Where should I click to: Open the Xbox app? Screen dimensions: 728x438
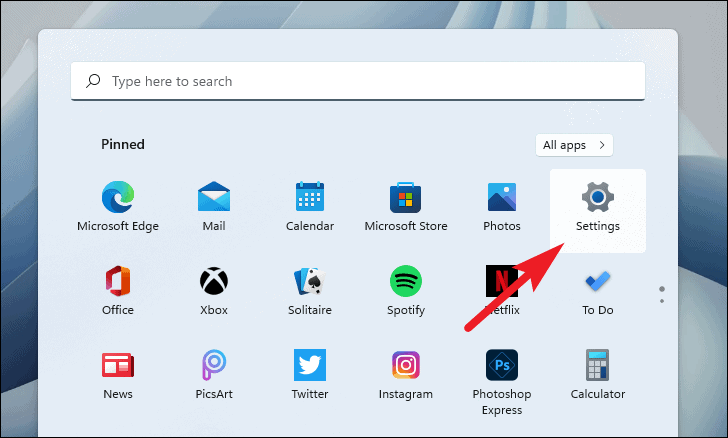click(x=214, y=291)
